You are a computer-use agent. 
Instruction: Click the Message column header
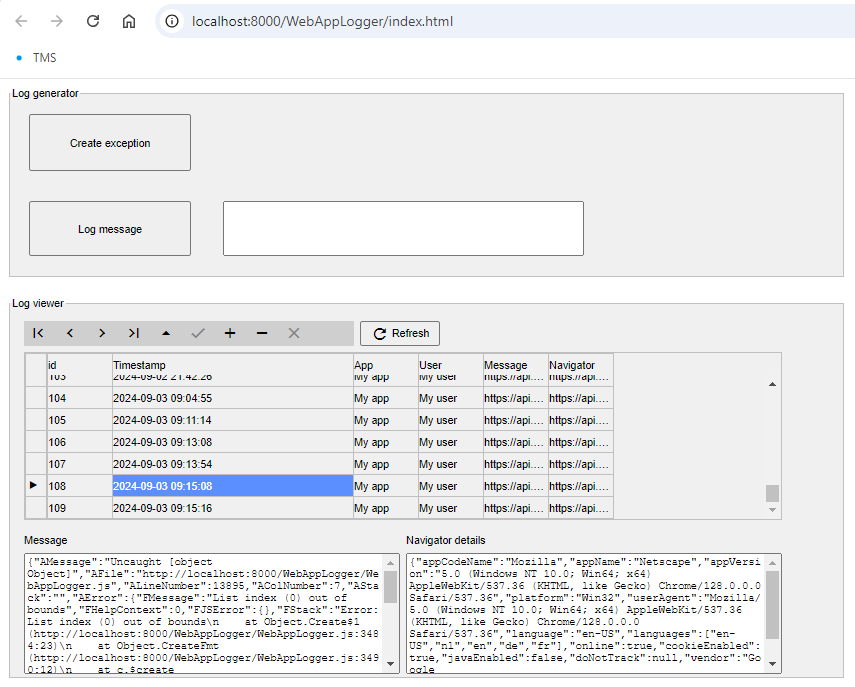pyautogui.click(x=515, y=365)
